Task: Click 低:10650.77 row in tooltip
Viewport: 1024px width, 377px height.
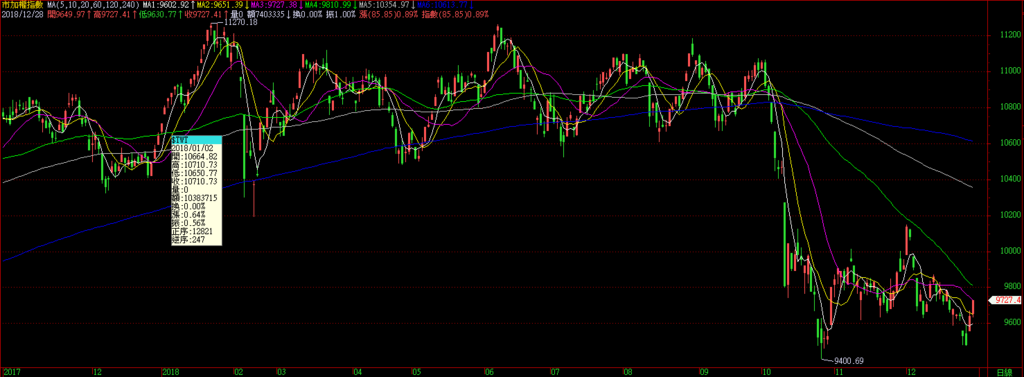Action: [x=195, y=172]
